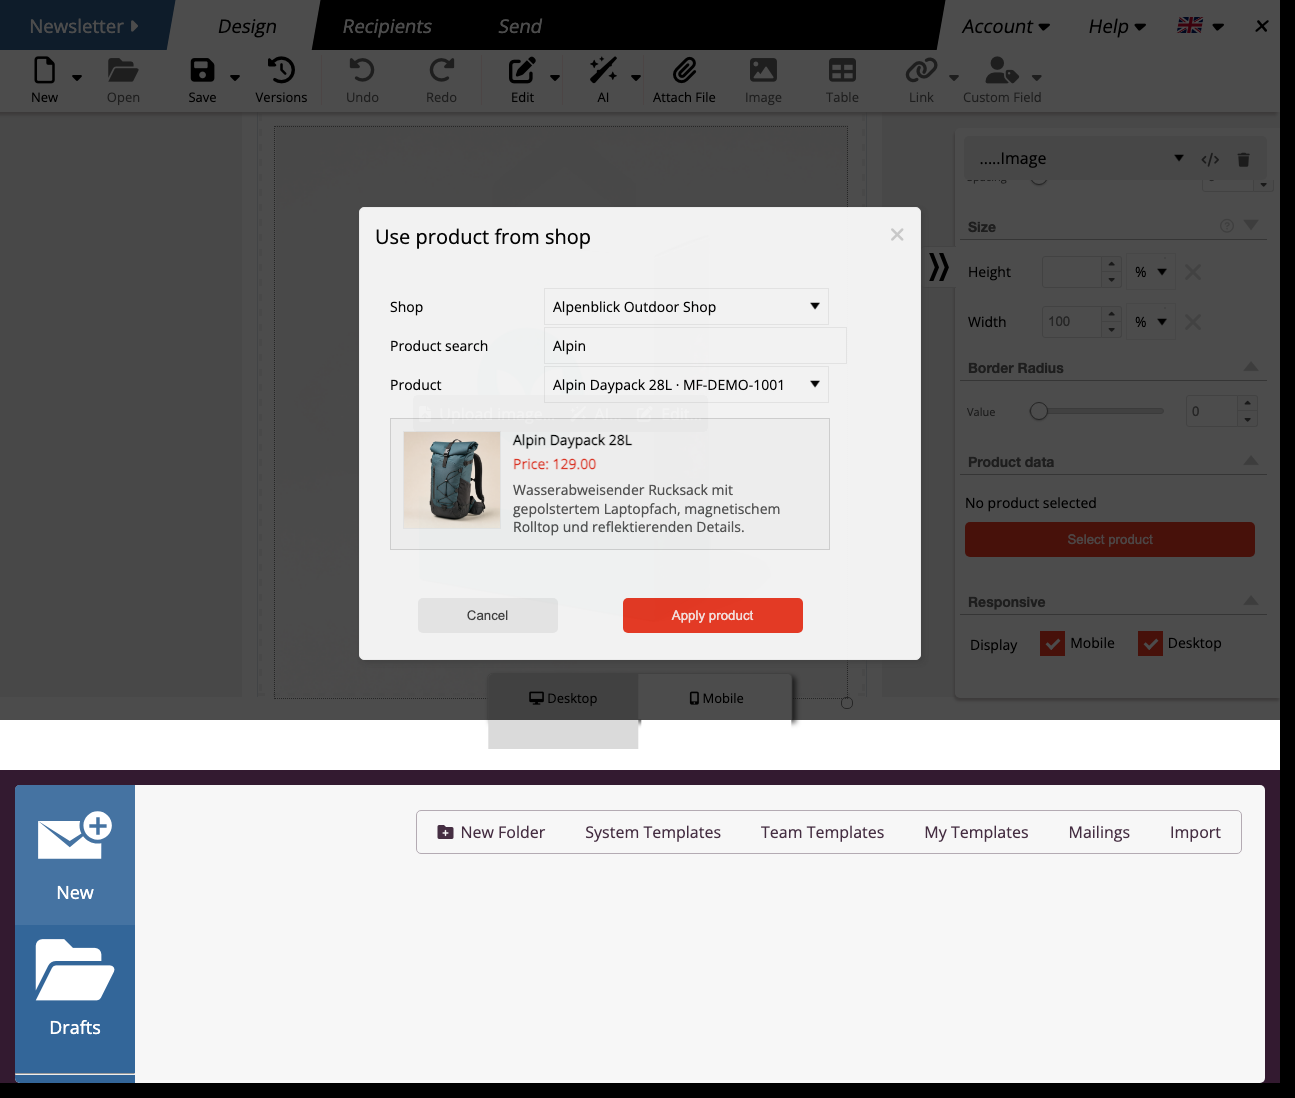This screenshot has height=1098, width=1295.
Task: Open the Mailings tab
Action: pos(1099,832)
